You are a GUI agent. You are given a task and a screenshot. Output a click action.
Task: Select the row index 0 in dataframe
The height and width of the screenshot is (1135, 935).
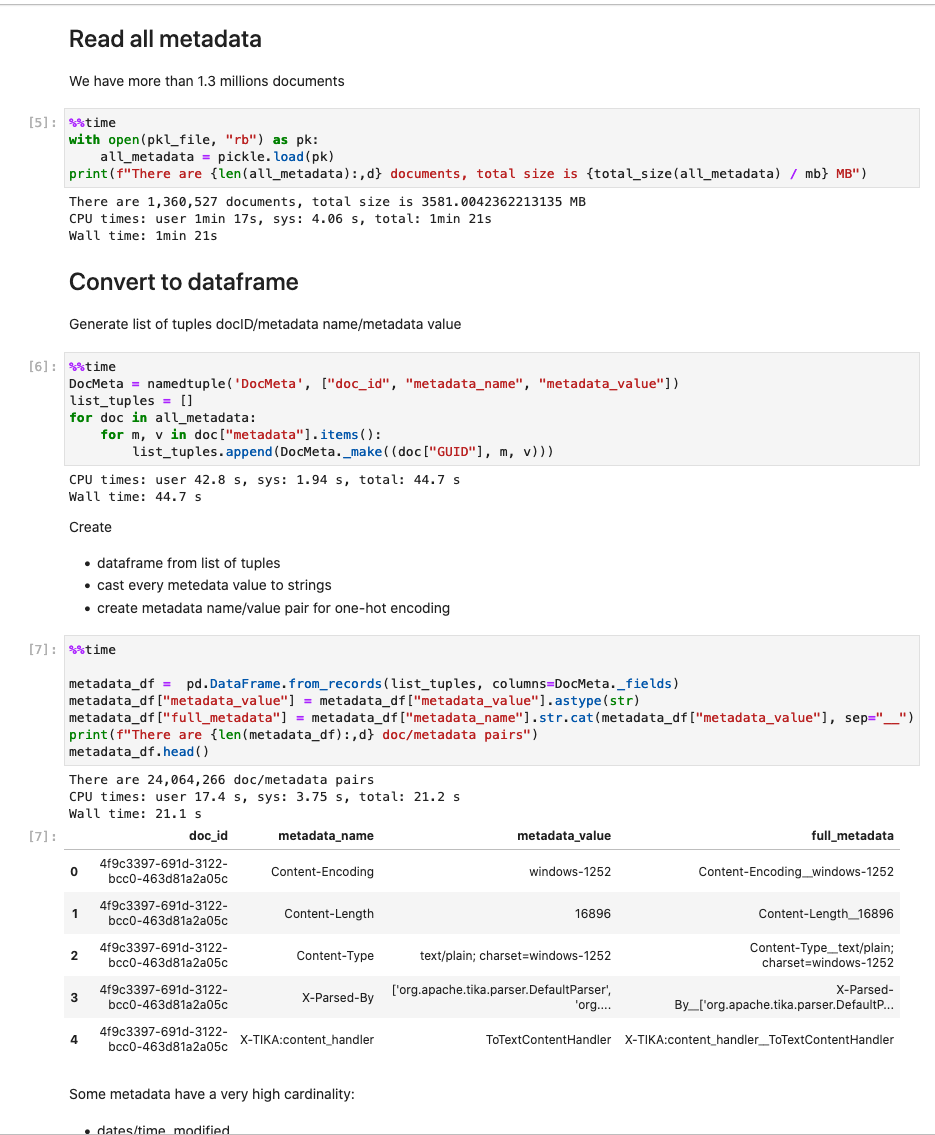(x=74, y=872)
